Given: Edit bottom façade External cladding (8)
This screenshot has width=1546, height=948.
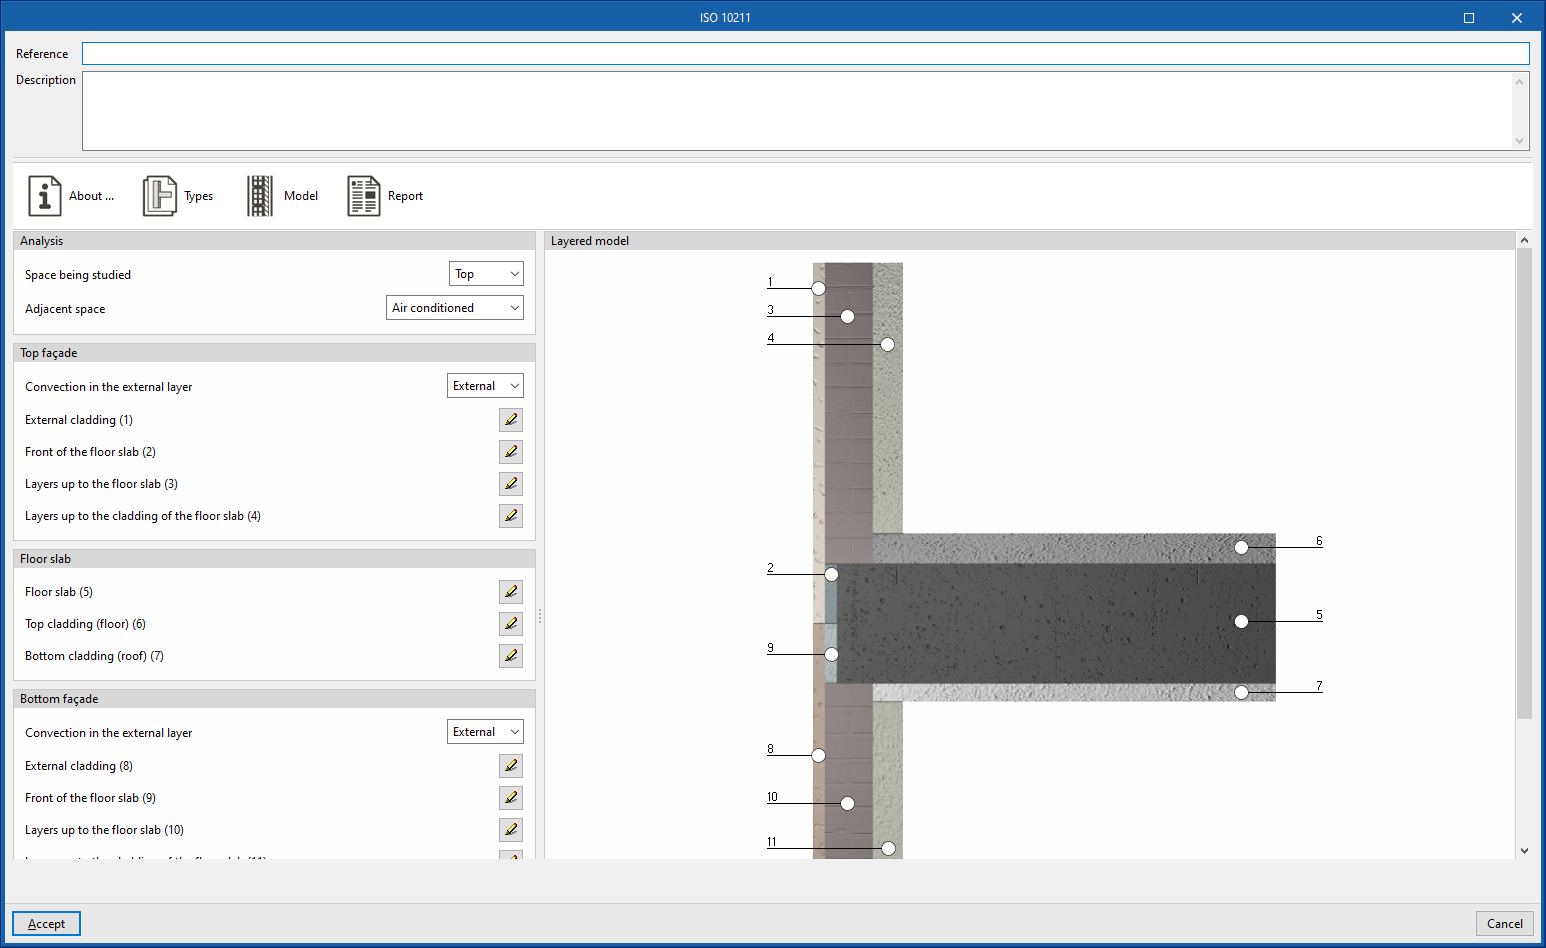Looking at the screenshot, I should pos(511,766).
